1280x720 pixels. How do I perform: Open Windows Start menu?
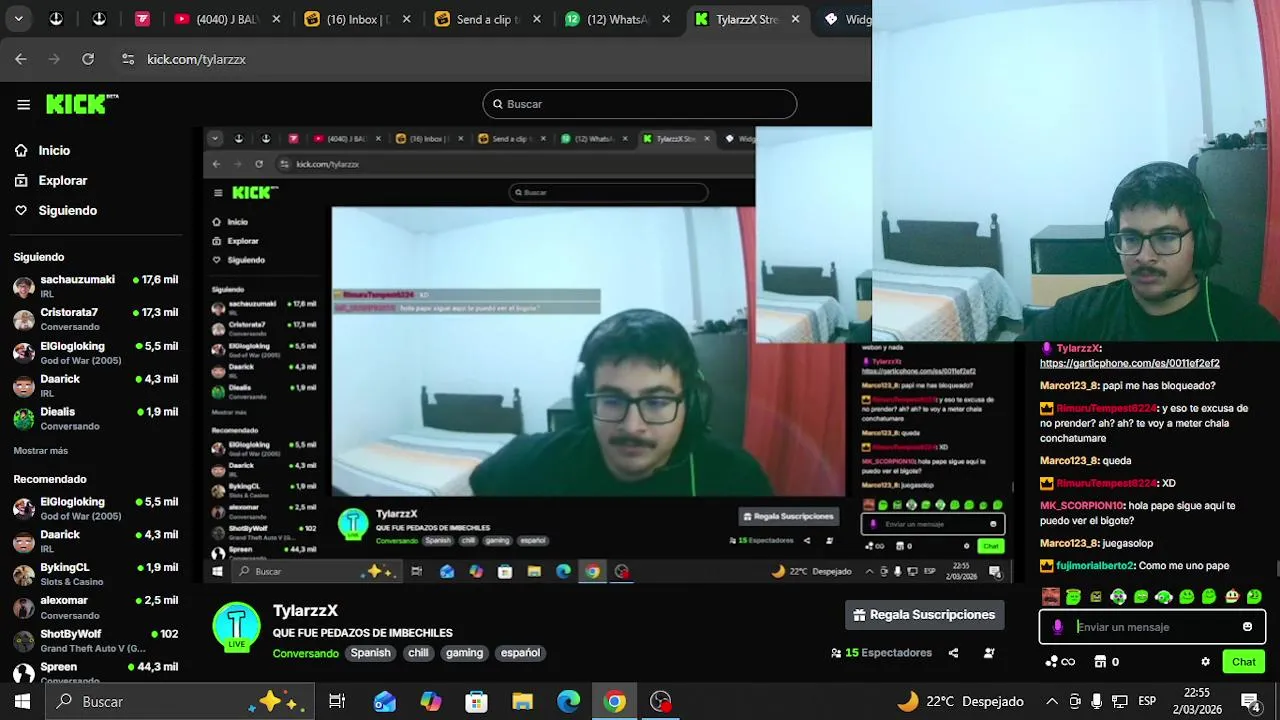coord(22,702)
